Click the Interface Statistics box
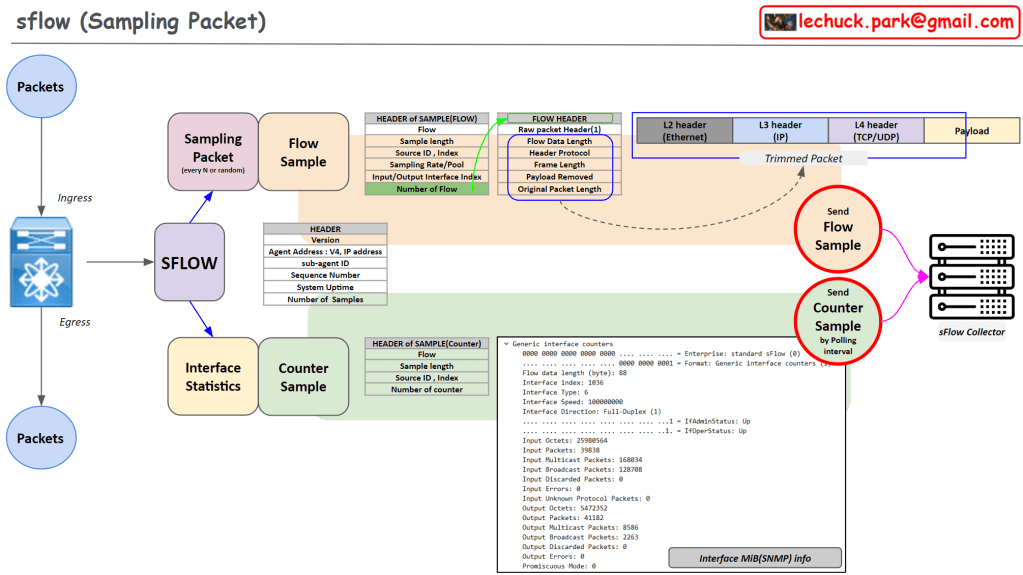This screenshot has height=575, width=1023. coord(213,377)
